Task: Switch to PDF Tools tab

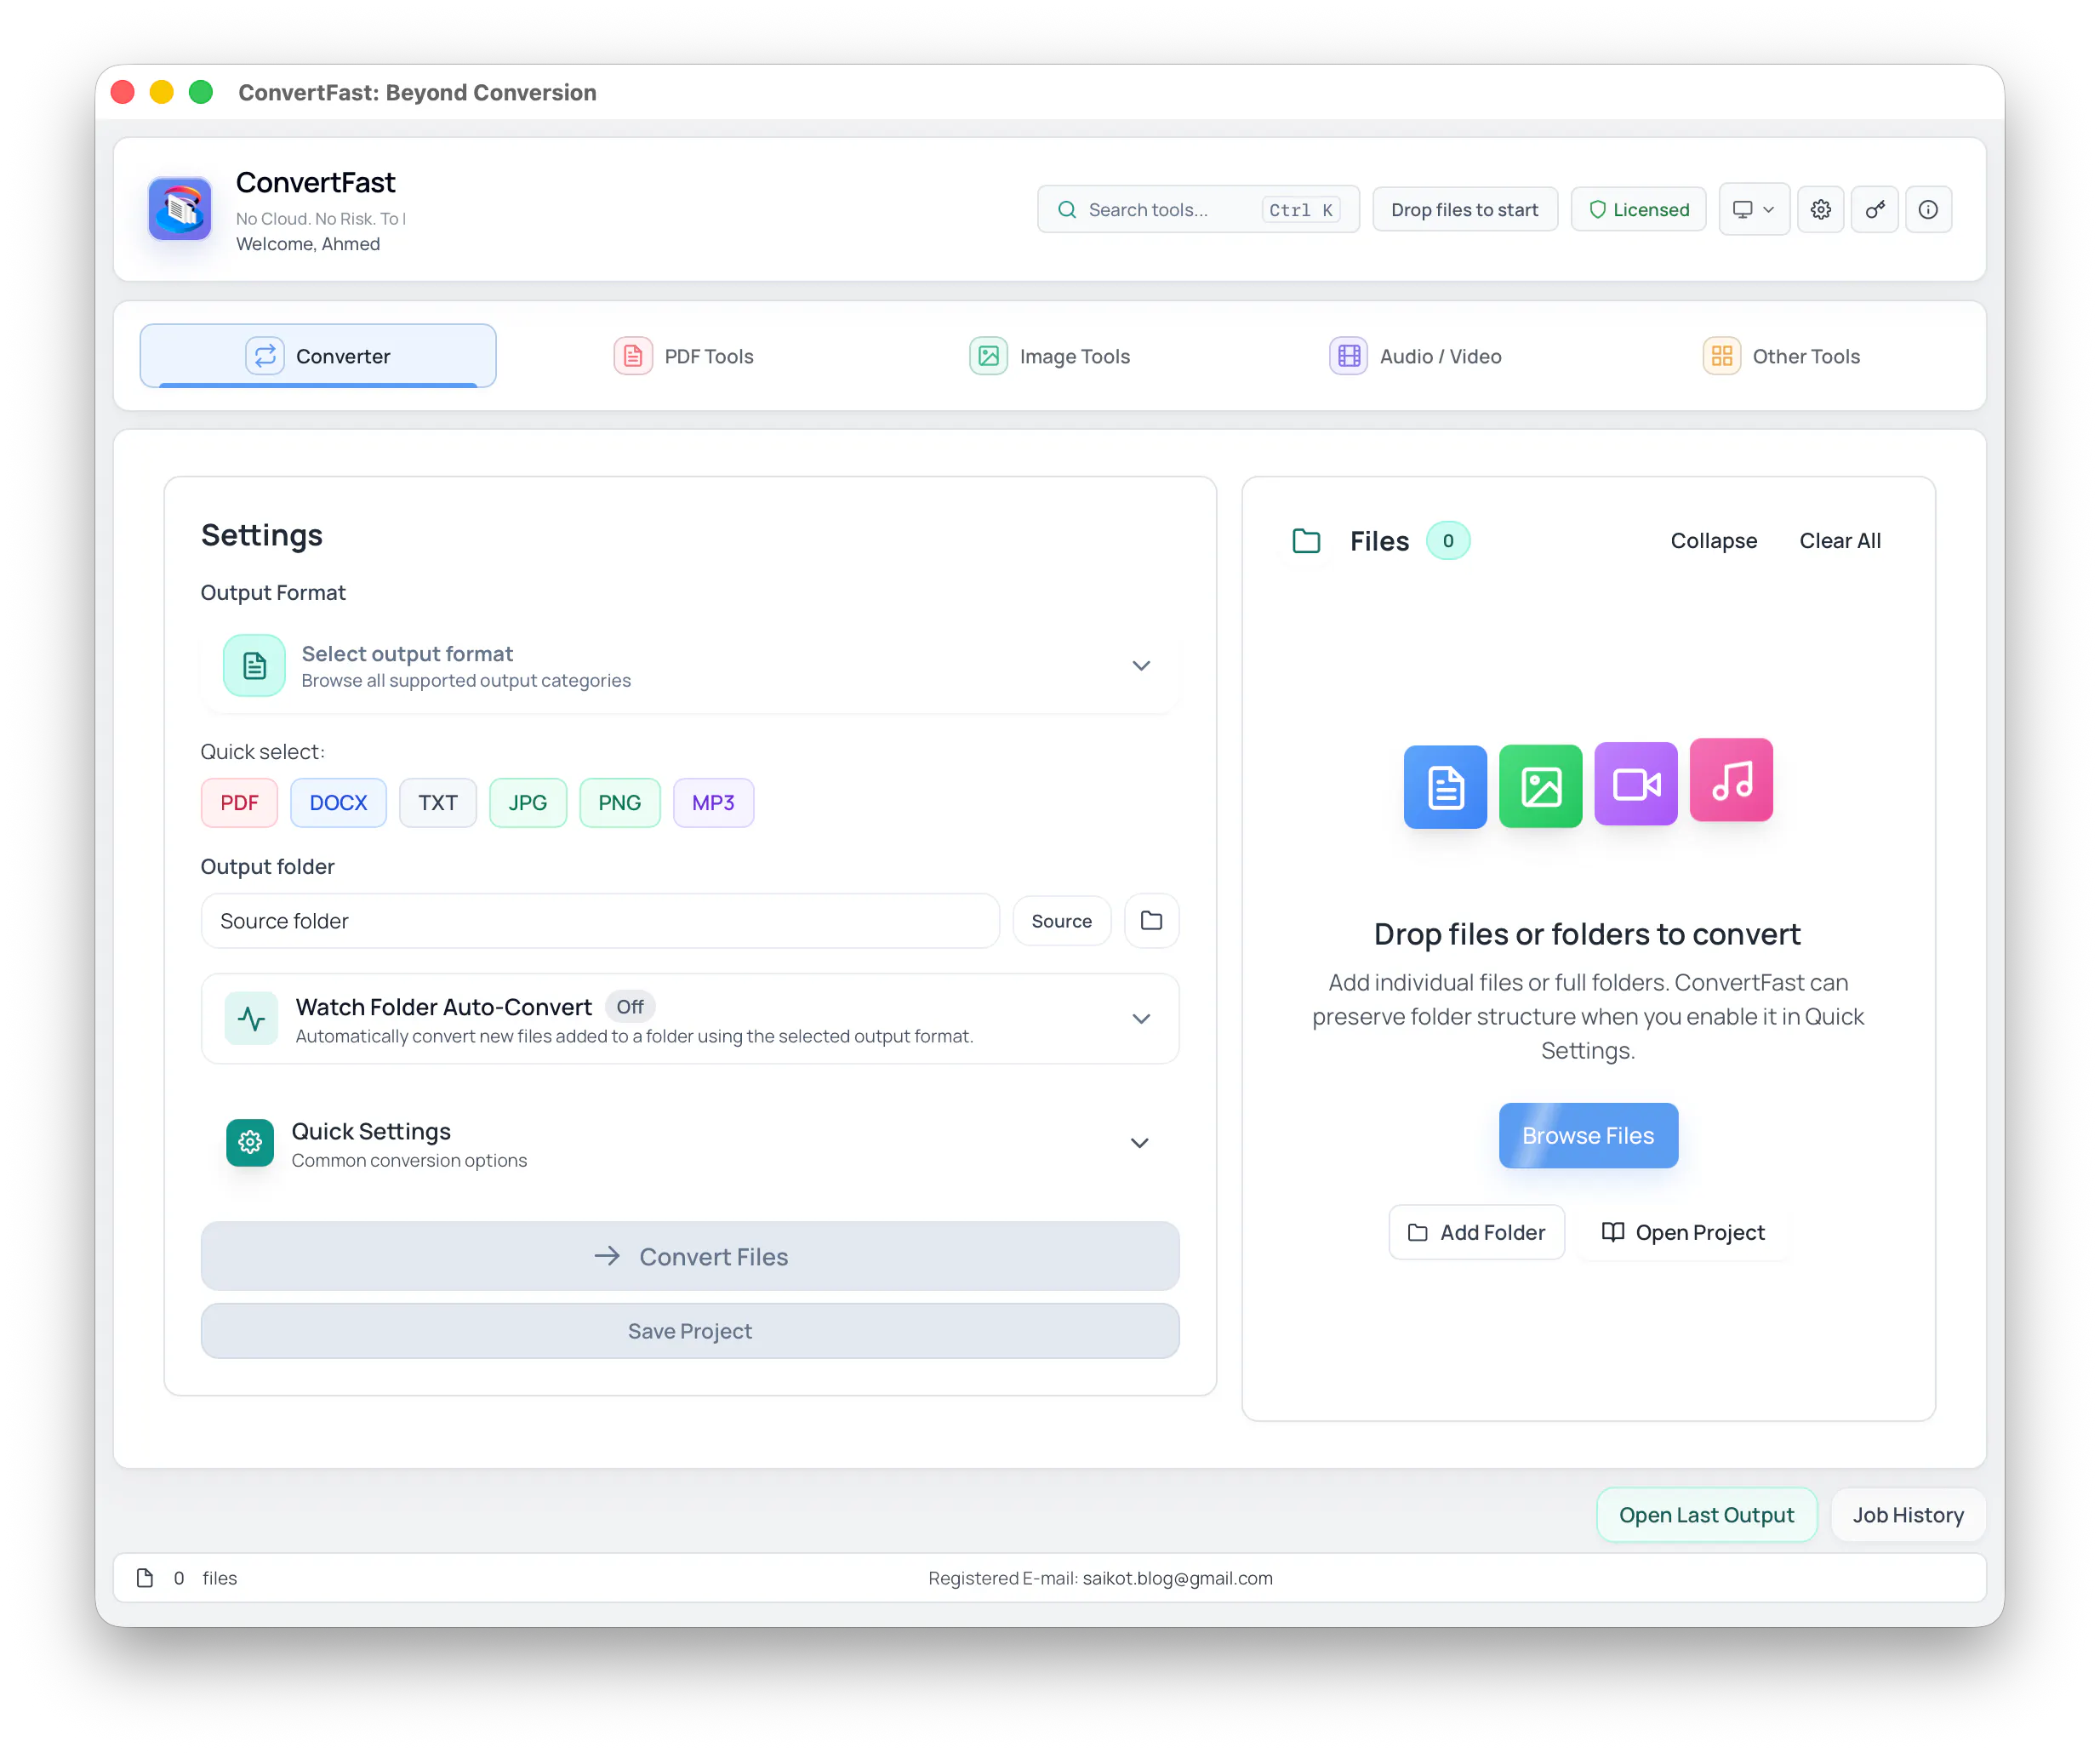Action: tap(684, 356)
